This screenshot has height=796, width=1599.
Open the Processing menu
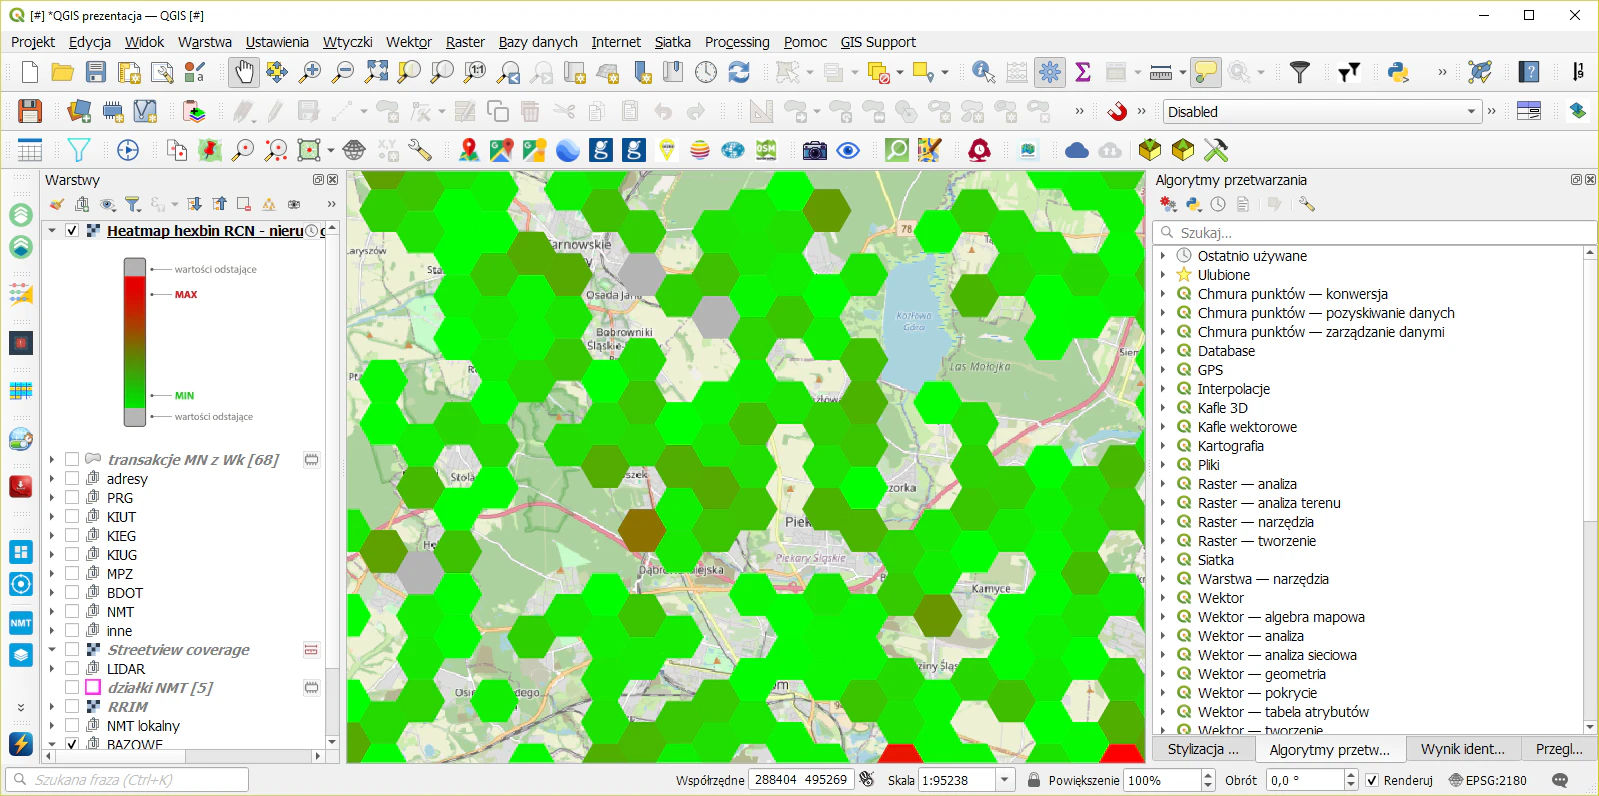[x=737, y=42]
